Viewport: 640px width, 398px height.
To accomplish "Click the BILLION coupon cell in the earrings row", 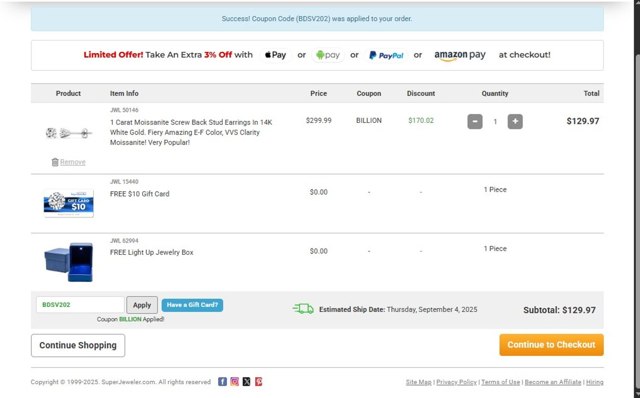I will [x=369, y=121].
